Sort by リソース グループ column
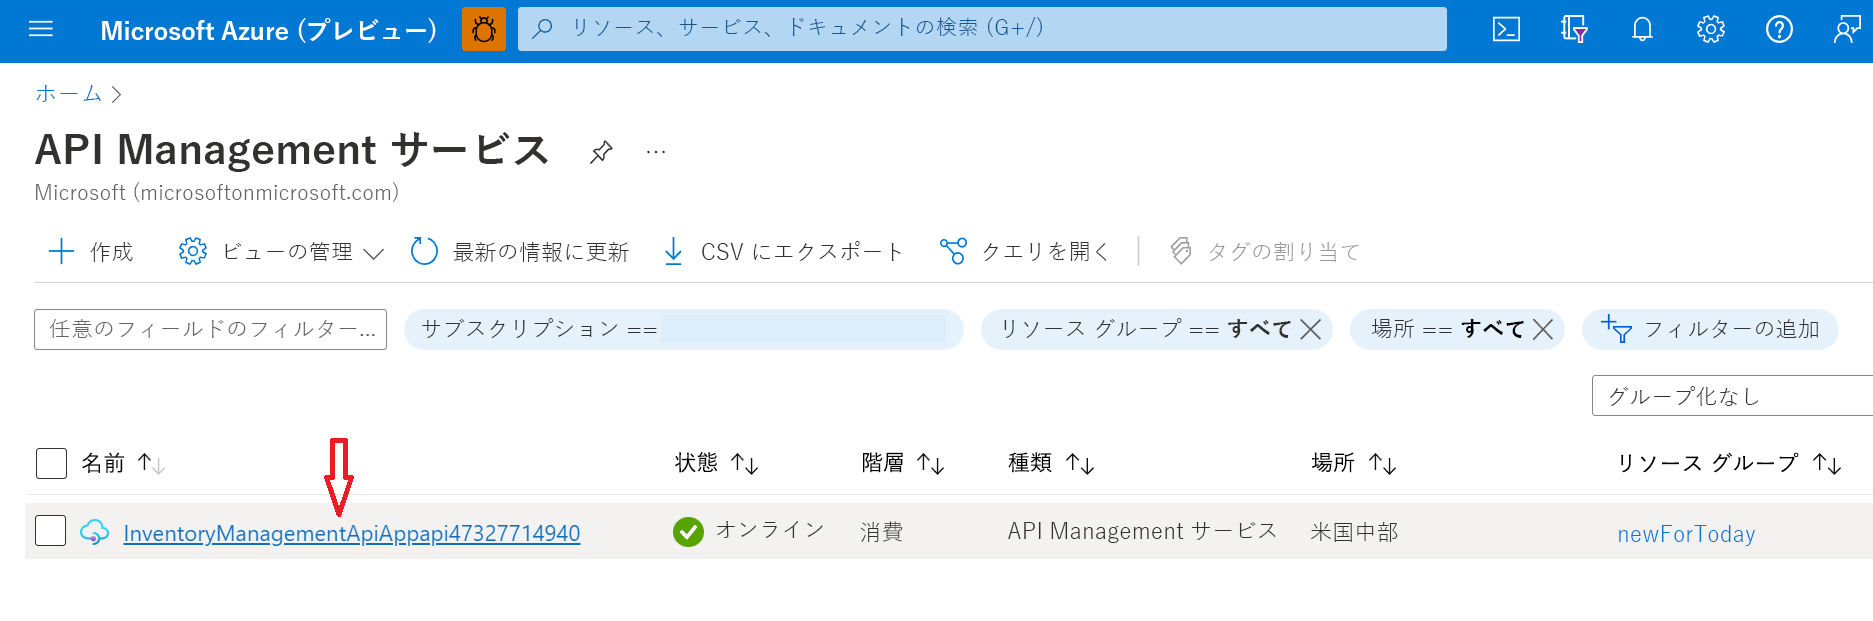 tap(1729, 463)
